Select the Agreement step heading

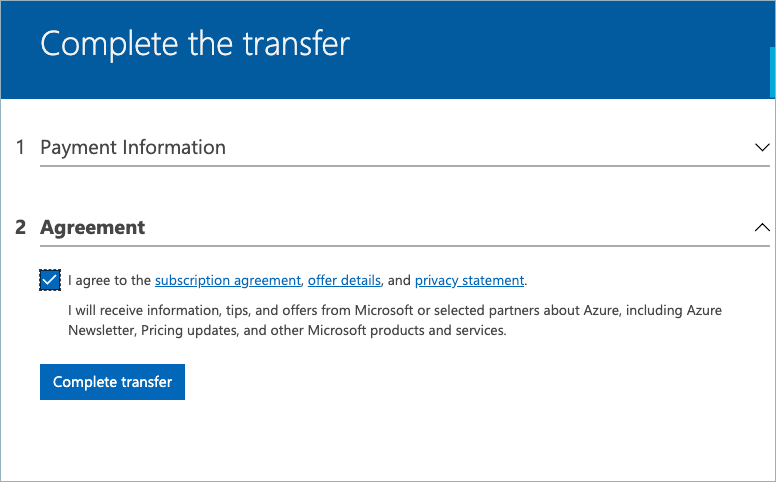93,227
